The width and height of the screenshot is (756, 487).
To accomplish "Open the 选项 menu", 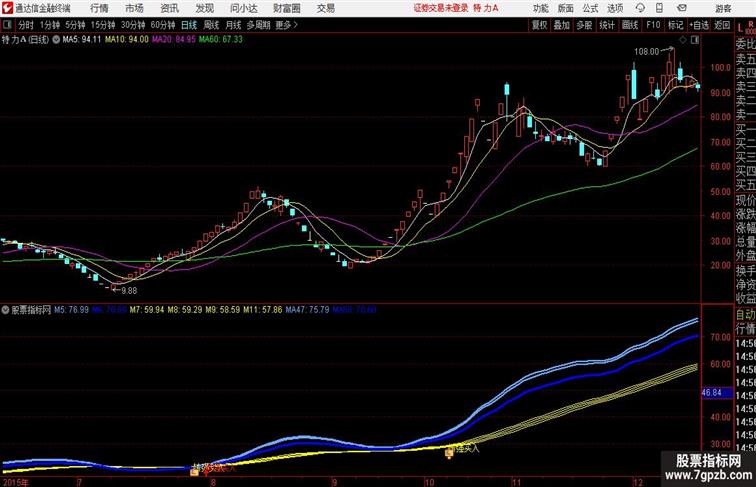I will 615,9.
